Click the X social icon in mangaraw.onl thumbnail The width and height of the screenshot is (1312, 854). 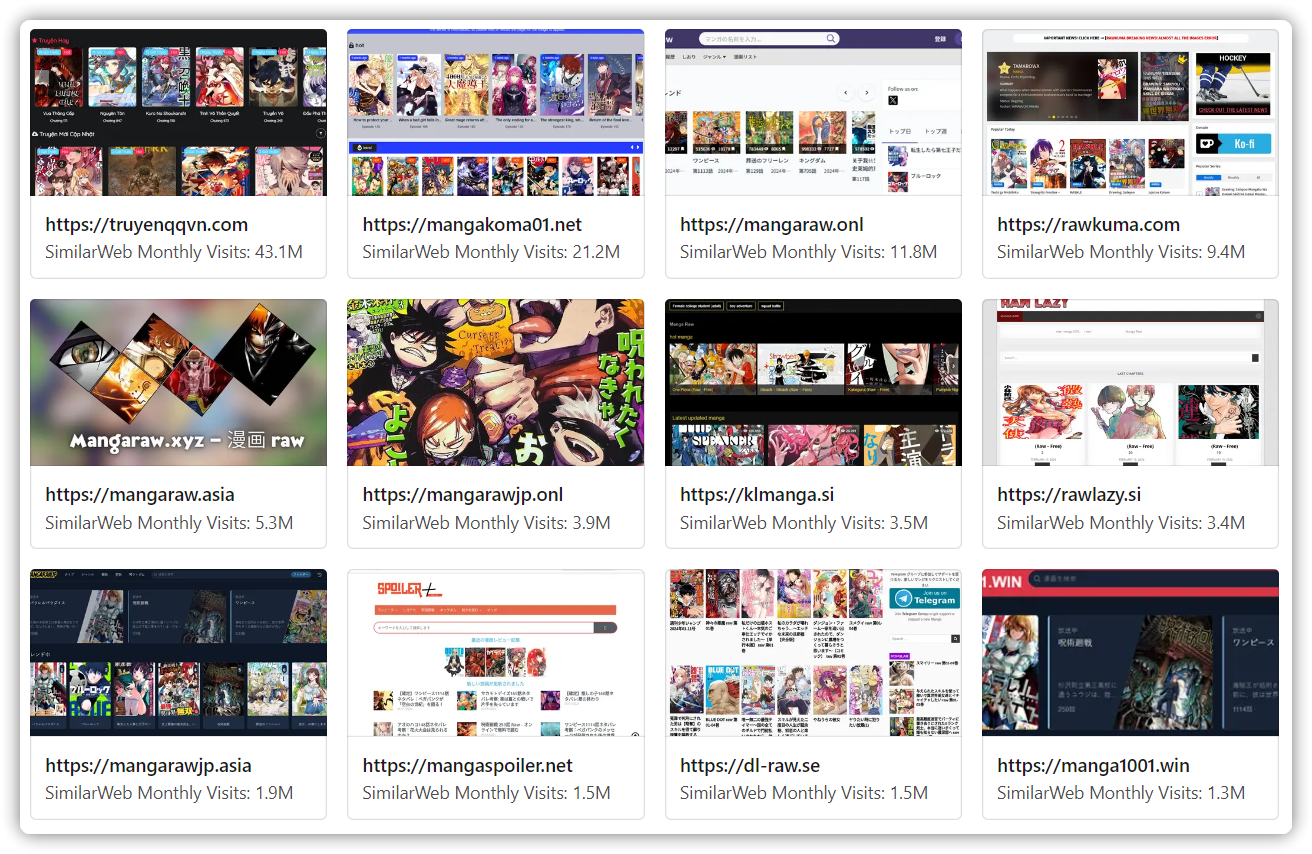[x=893, y=100]
